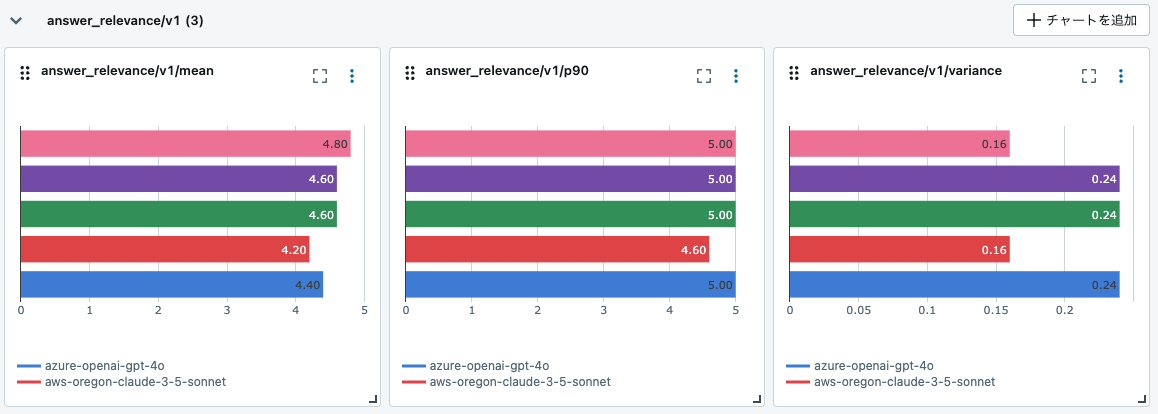Grab the drag handle of p90 chart
The height and width of the screenshot is (414, 1158).
tap(410, 72)
